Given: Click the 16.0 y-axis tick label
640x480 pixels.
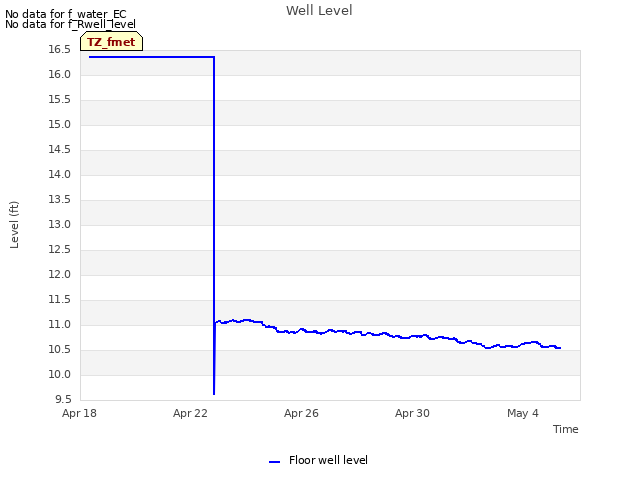Looking at the screenshot, I should 60,74.
